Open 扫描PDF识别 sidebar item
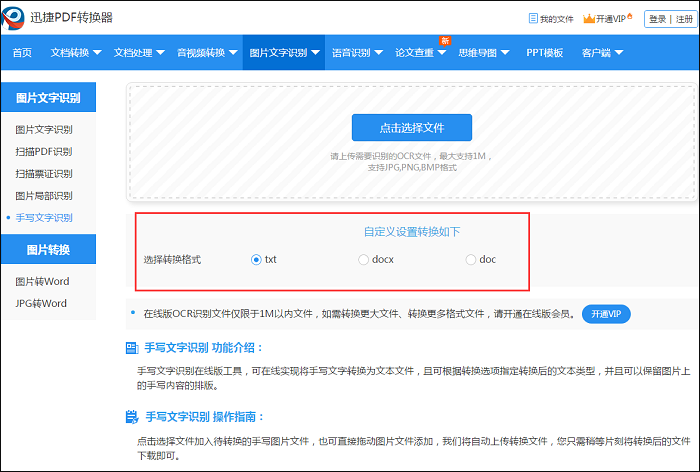 44,151
